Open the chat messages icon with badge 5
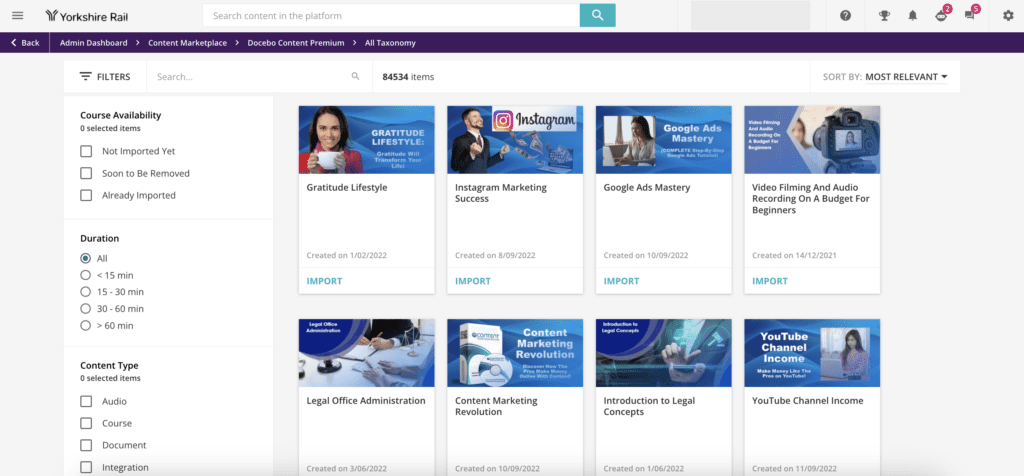1024x476 pixels. point(970,15)
